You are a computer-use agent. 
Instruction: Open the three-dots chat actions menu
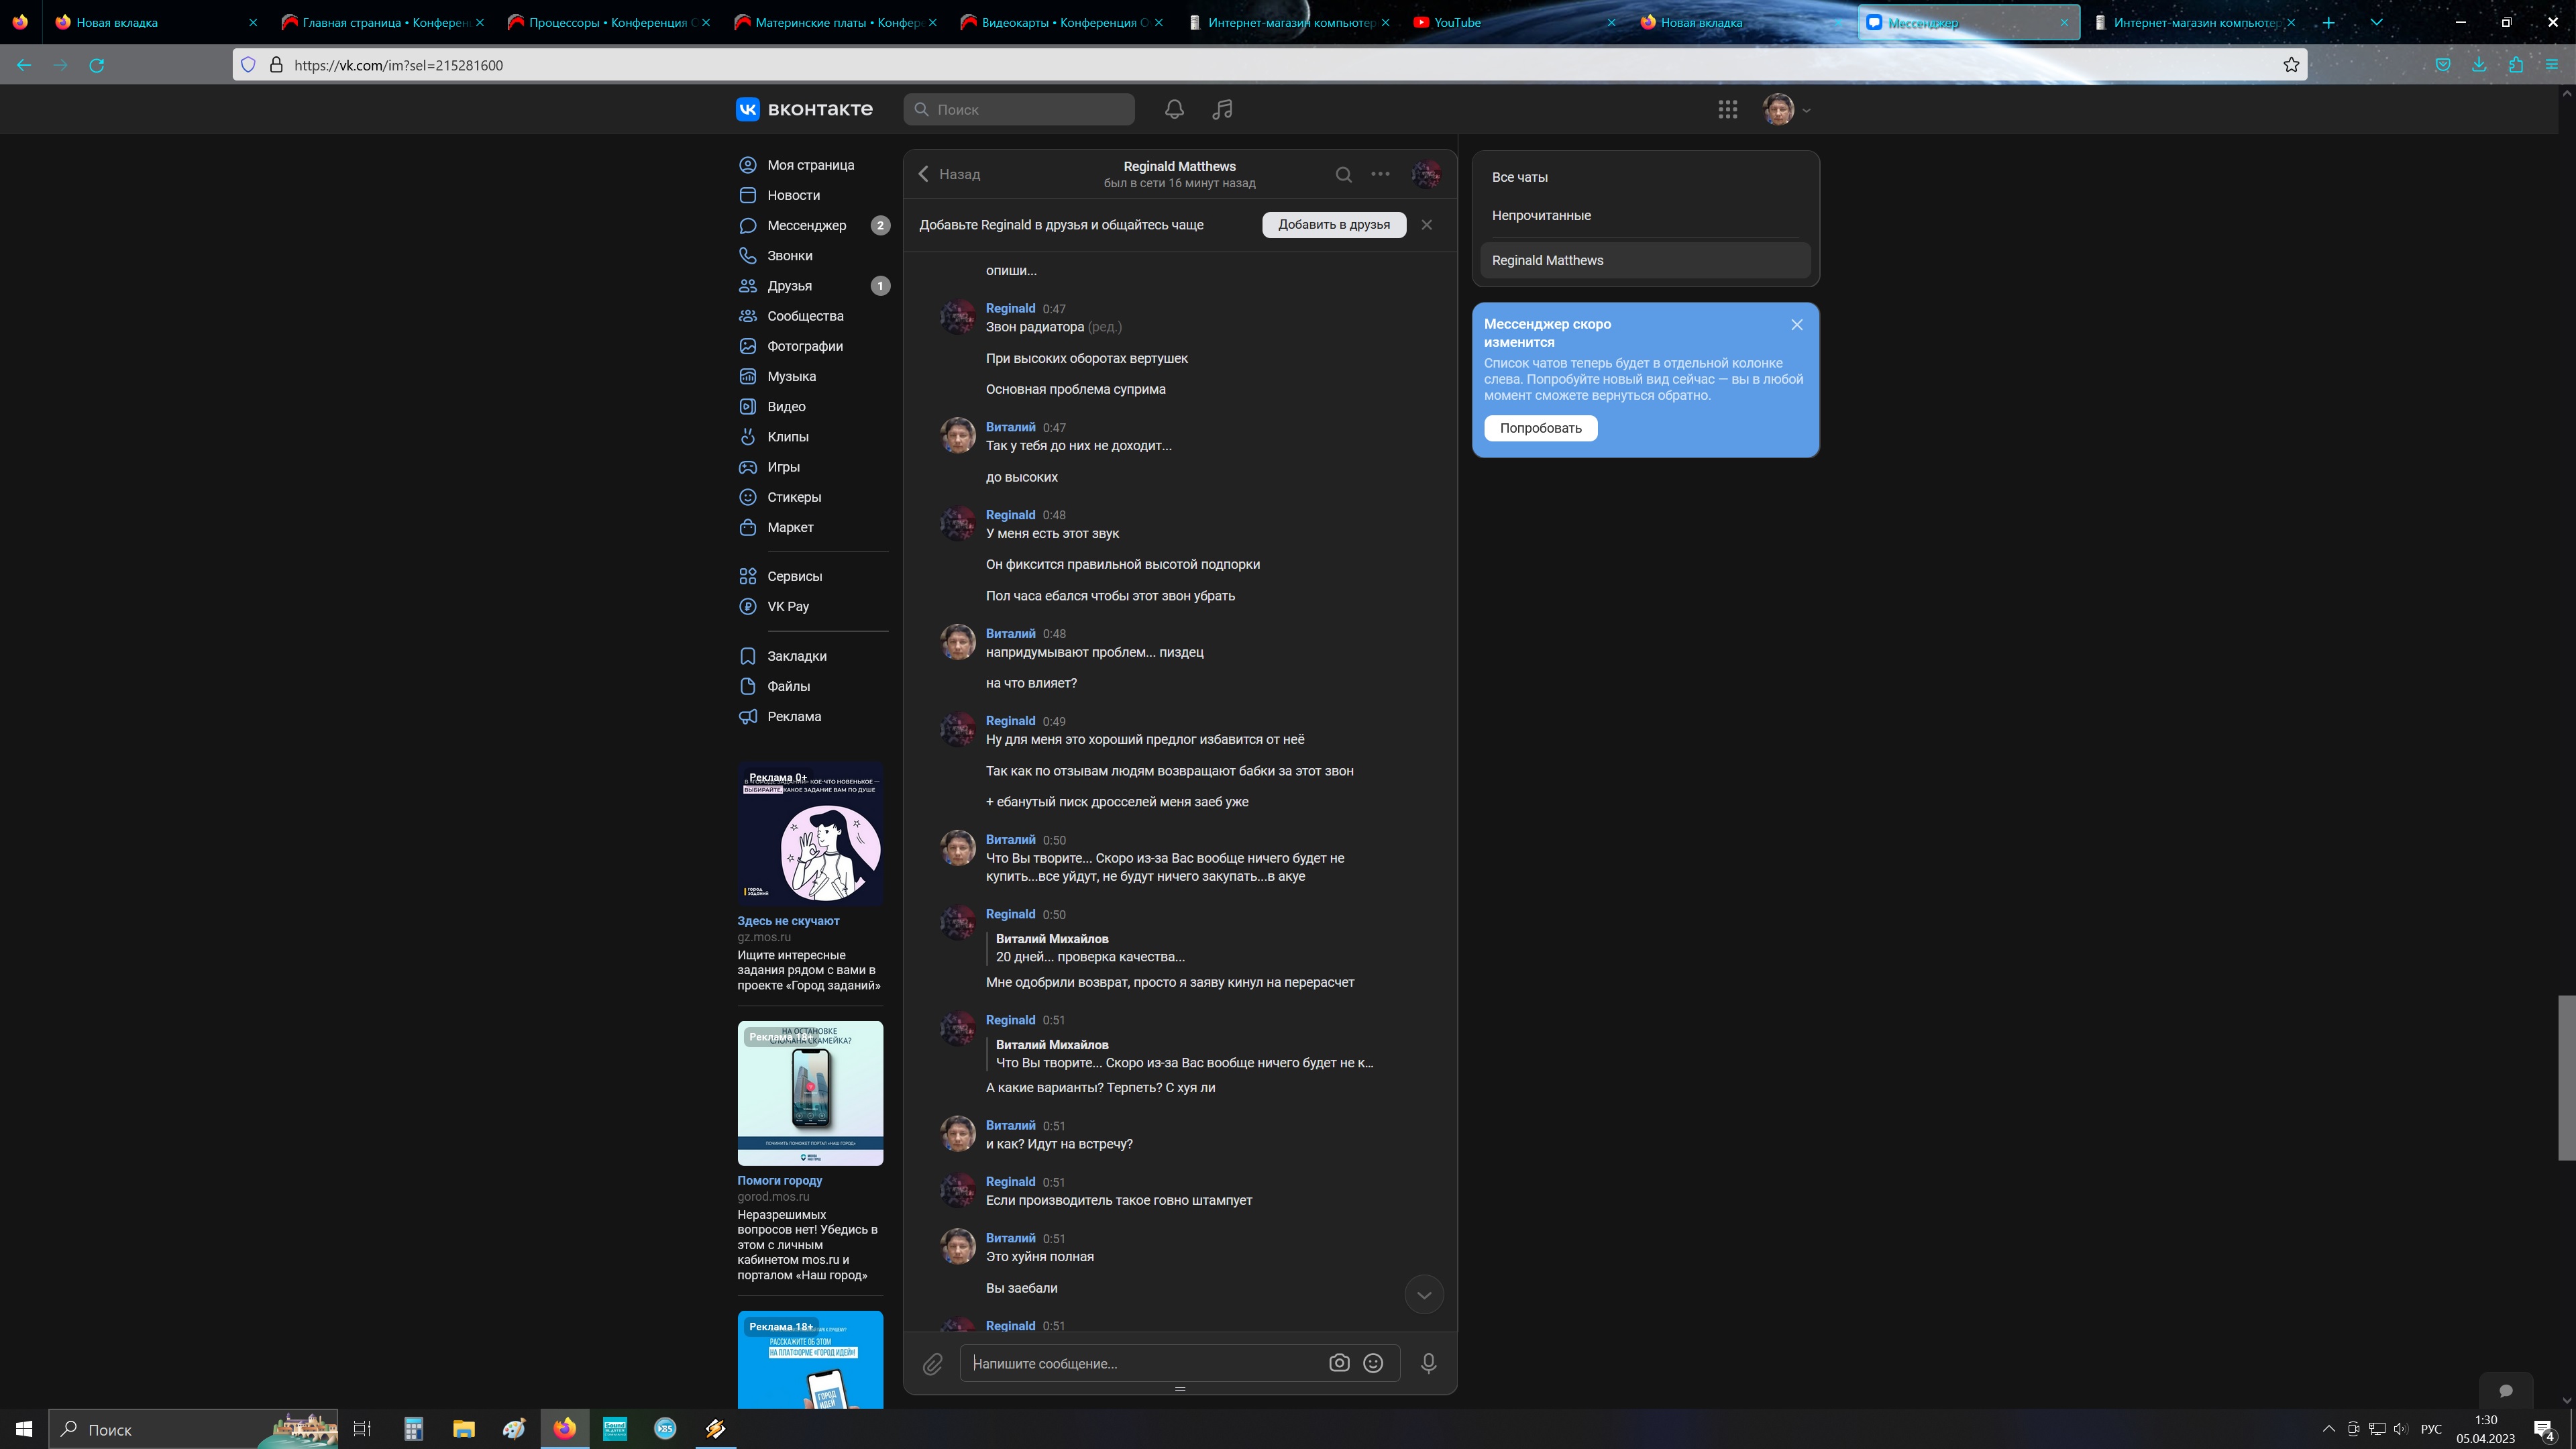tap(1380, 174)
